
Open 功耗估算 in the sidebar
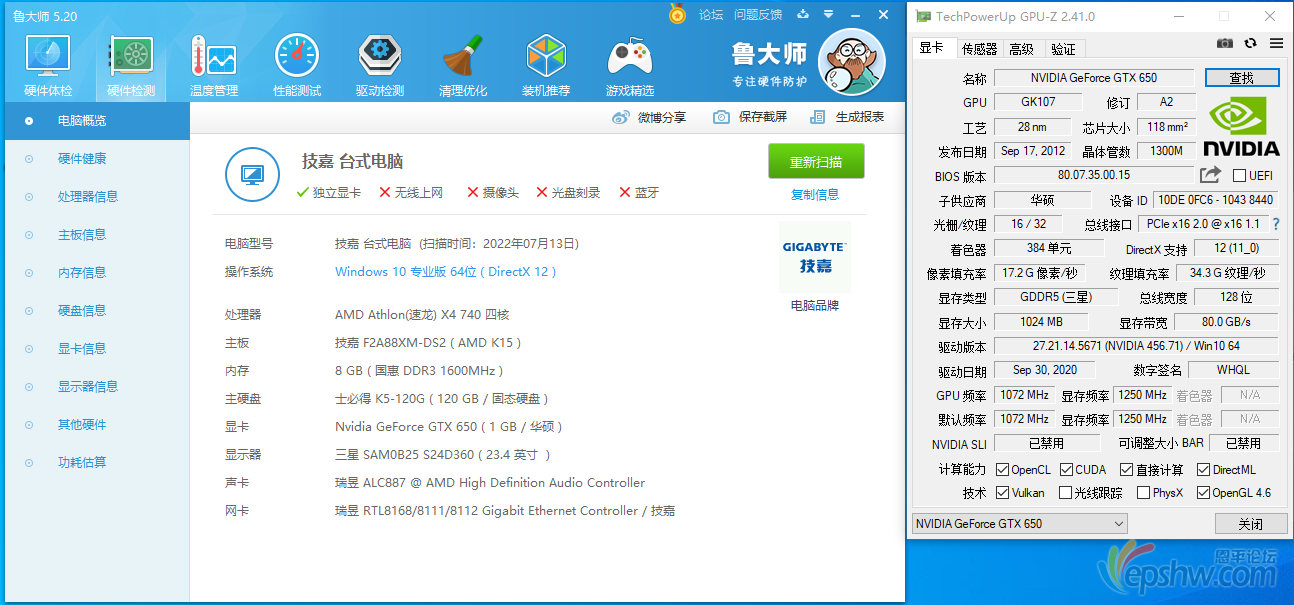(82, 463)
